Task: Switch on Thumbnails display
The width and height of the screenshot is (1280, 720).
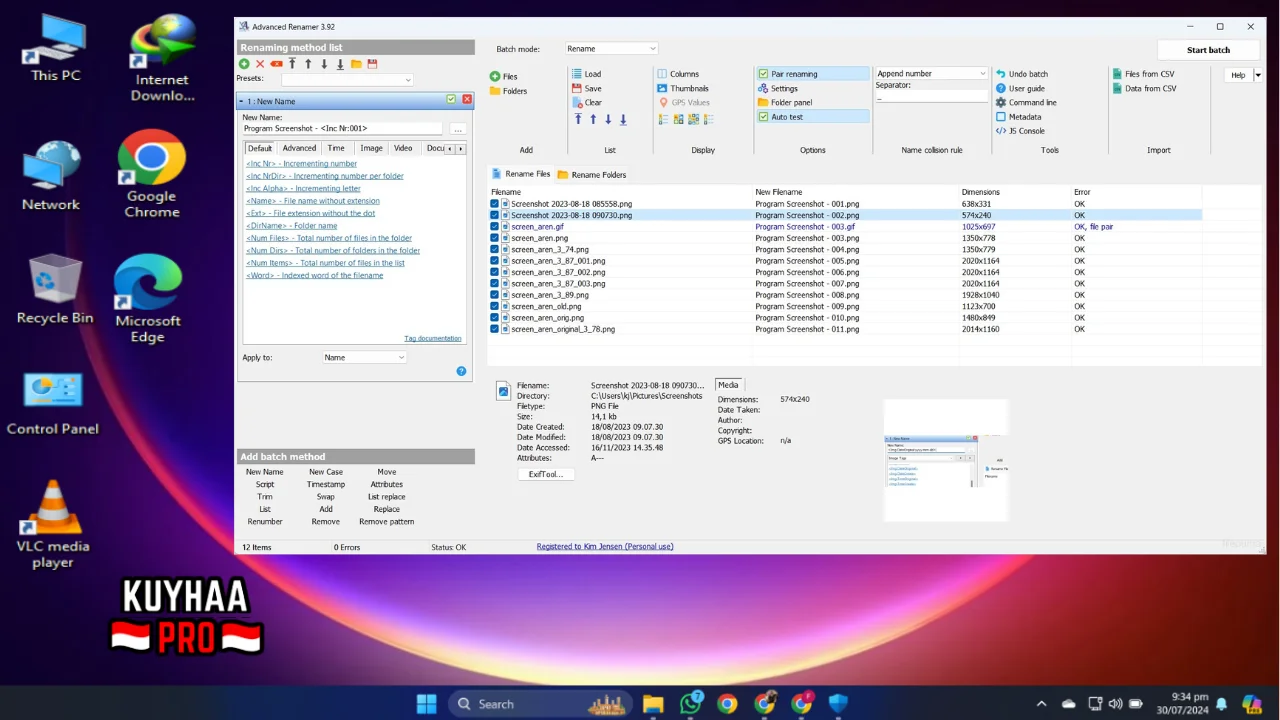Action: pos(683,88)
